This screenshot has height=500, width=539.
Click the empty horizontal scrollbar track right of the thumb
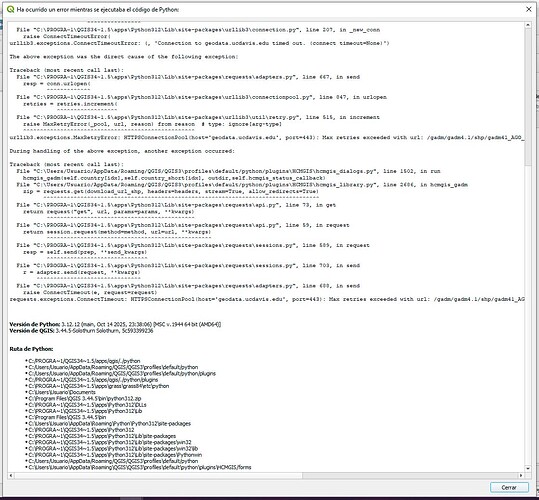[410, 476]
